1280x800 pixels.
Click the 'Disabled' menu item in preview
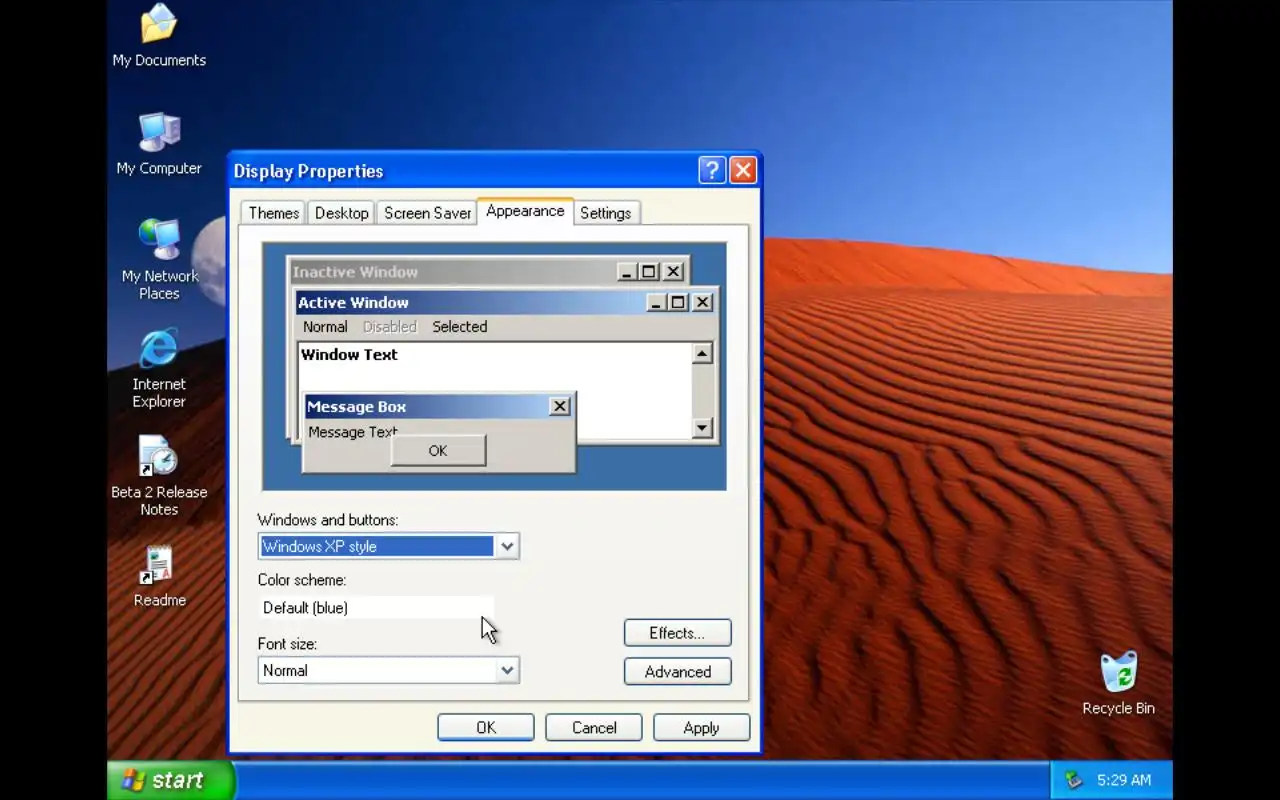pos(389,327)
